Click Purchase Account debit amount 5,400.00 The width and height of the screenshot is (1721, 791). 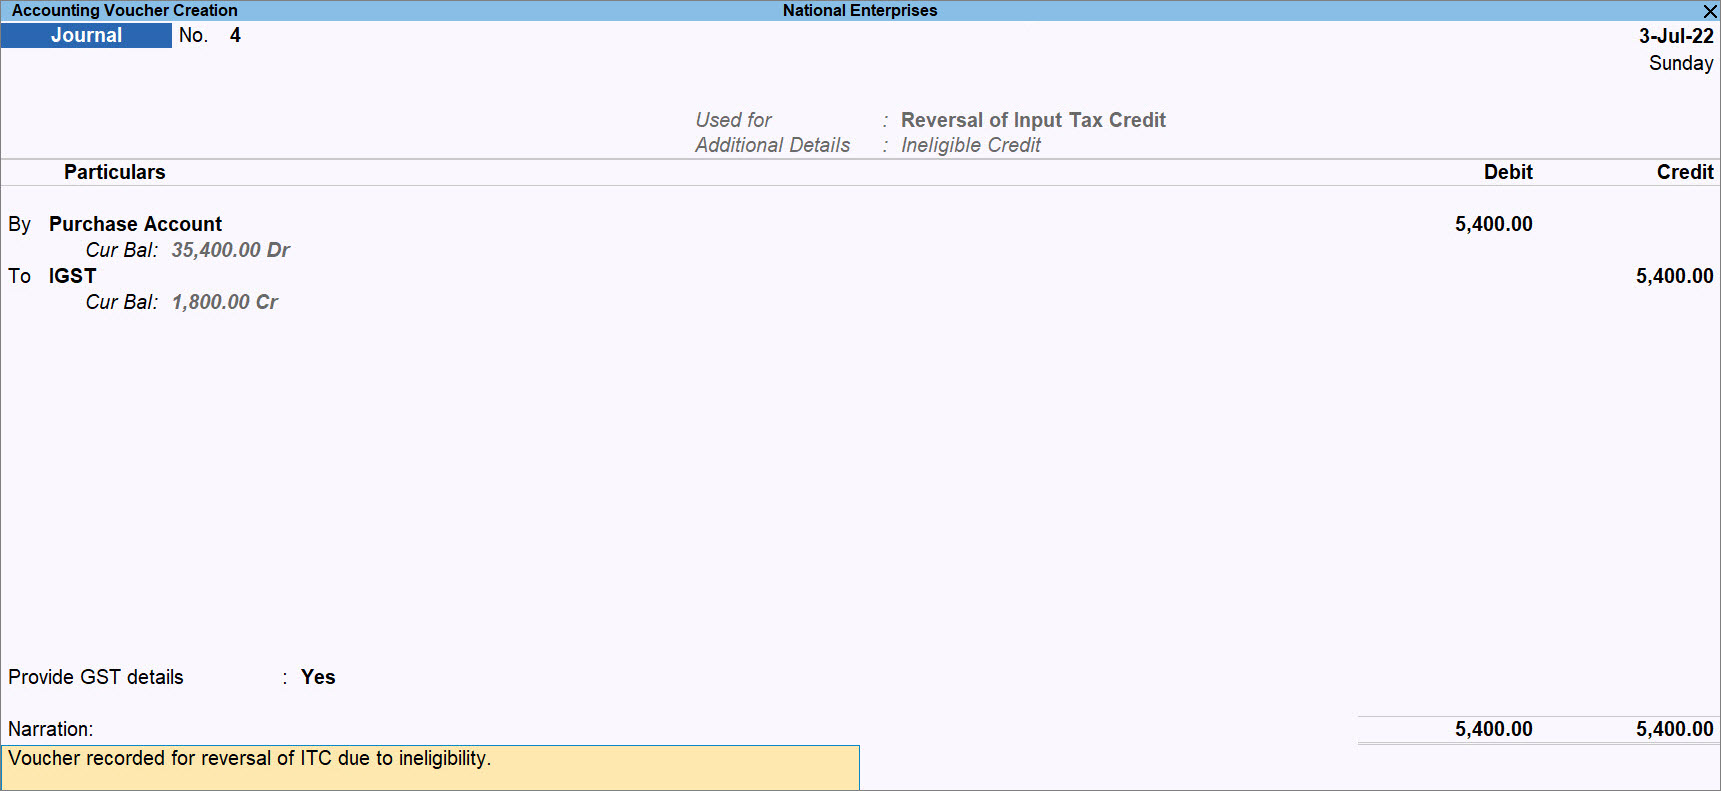[1493, 224]
